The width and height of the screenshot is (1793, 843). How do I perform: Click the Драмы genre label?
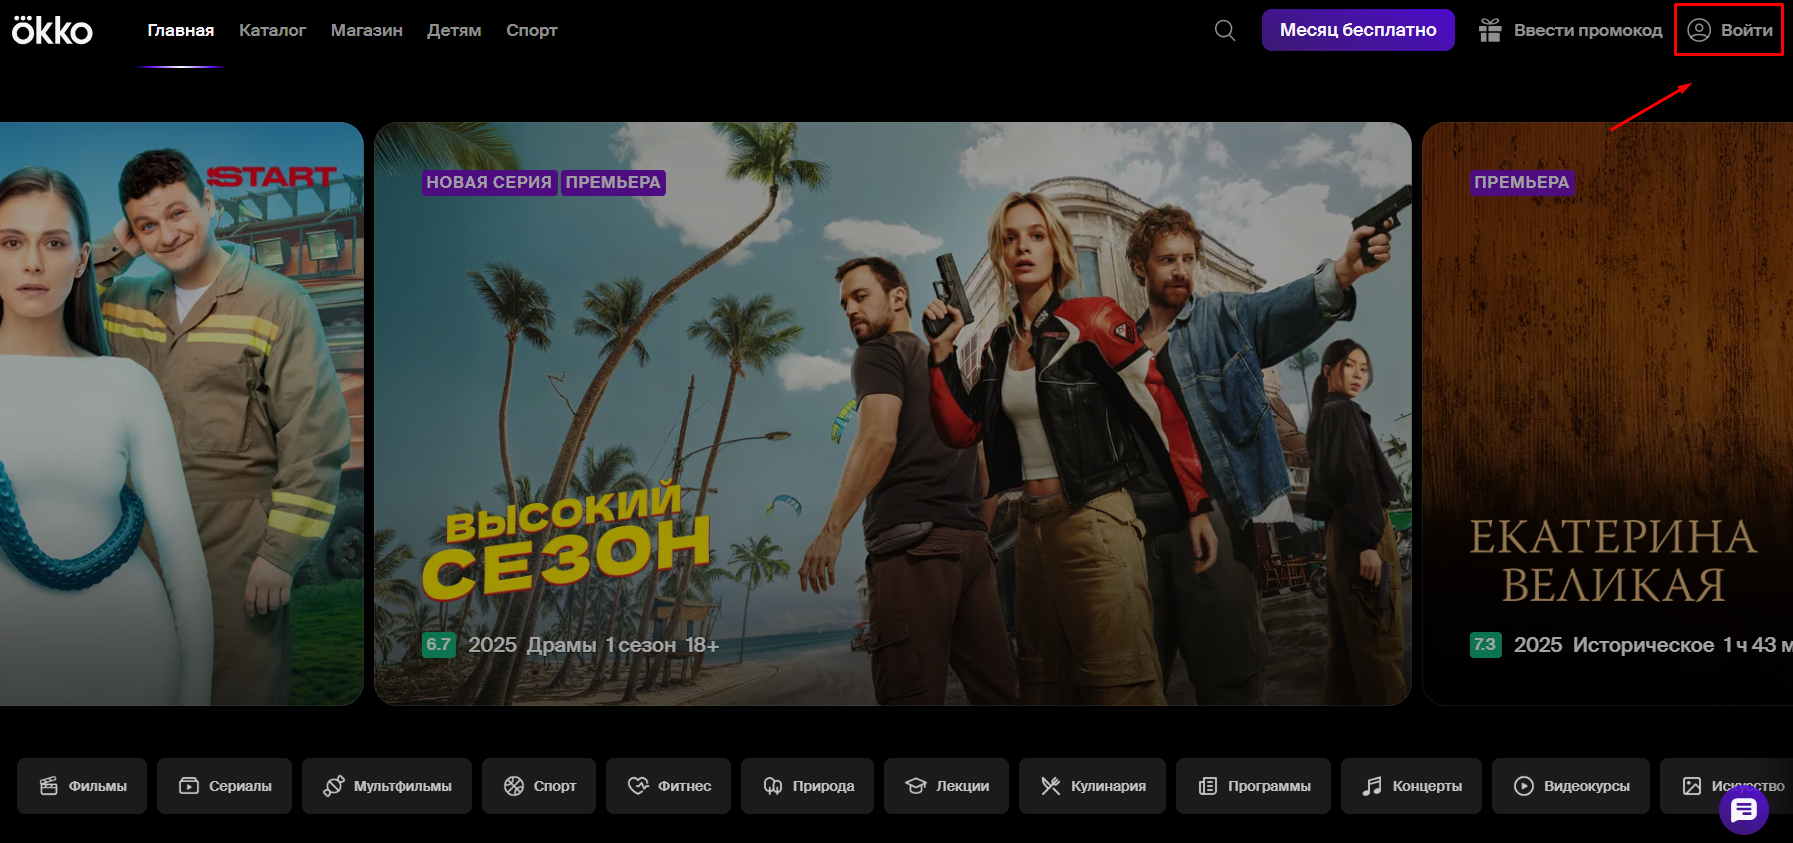point(562,645)
